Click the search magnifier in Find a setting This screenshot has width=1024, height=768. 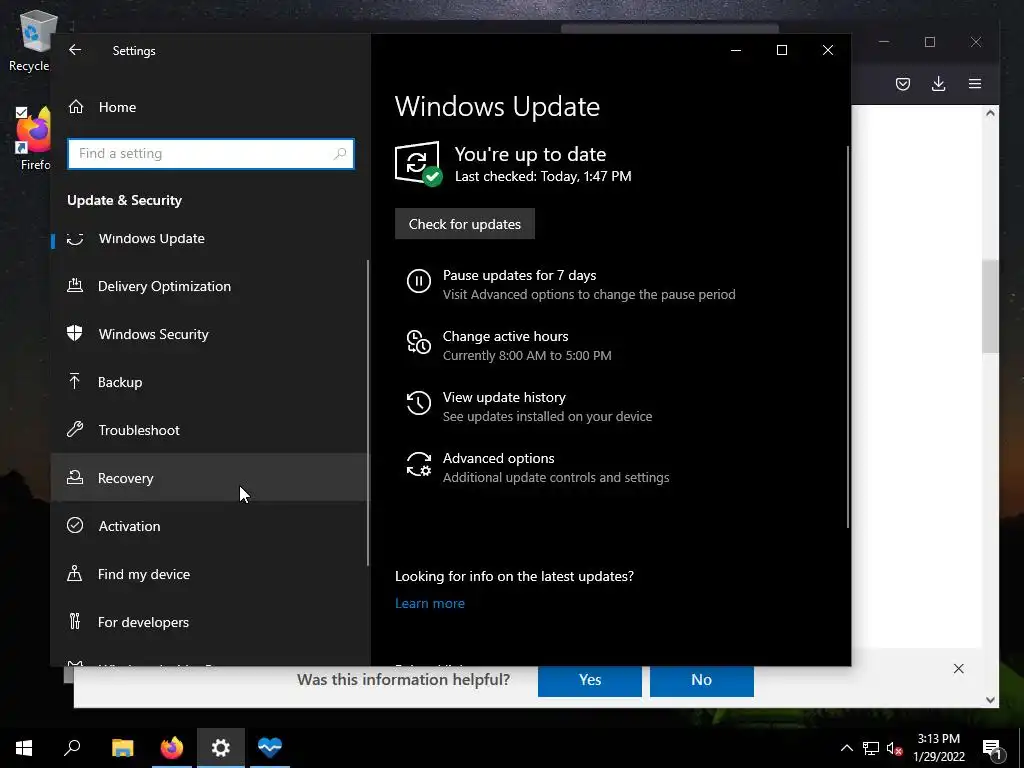340,153
